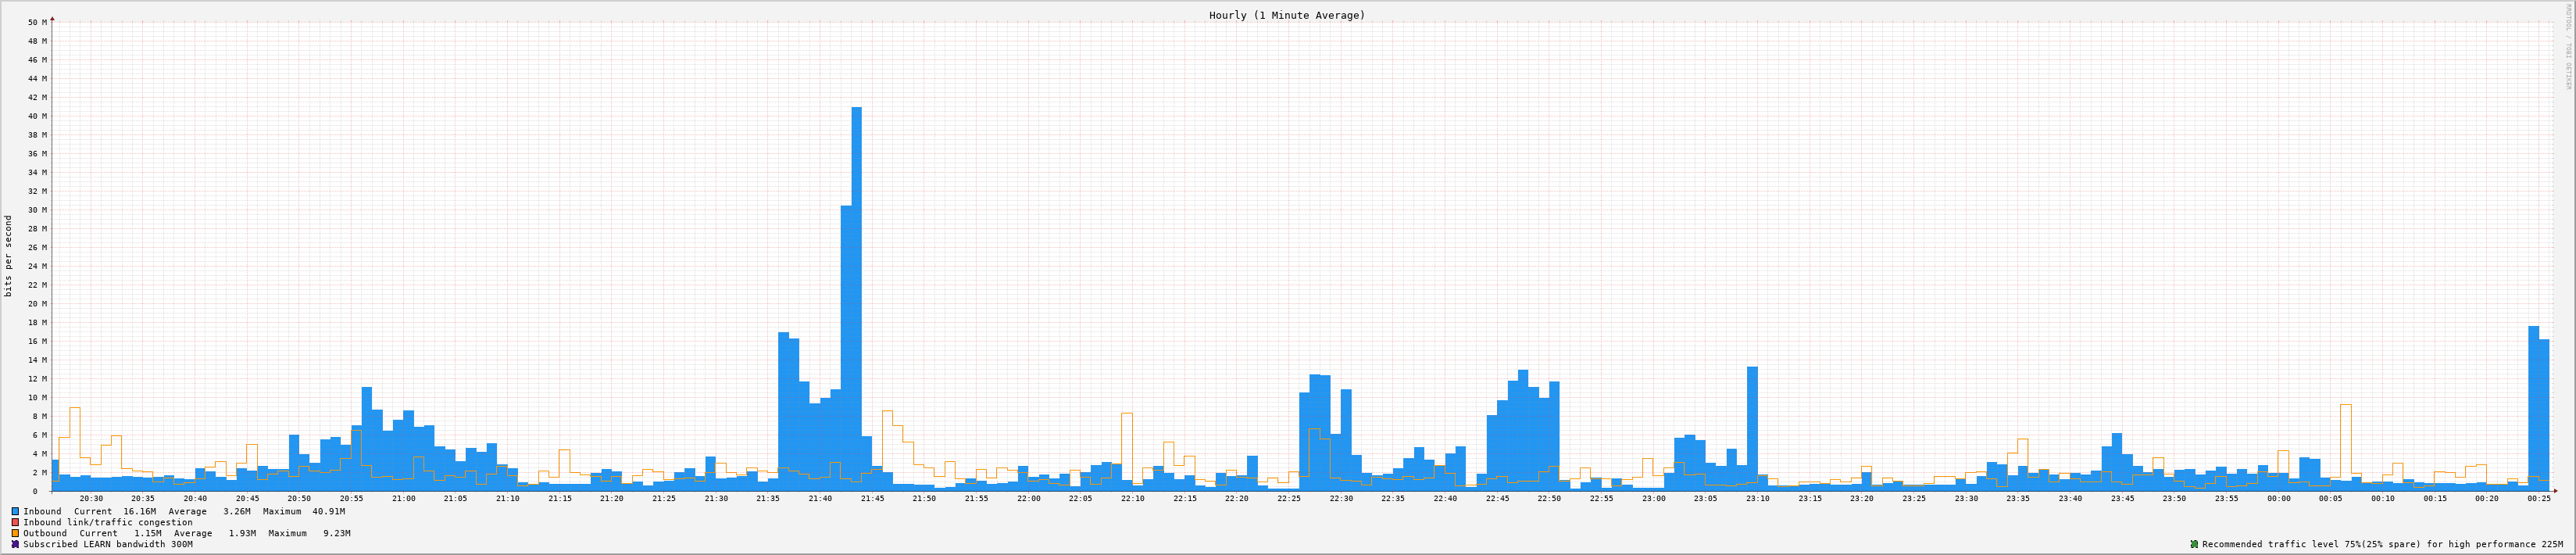
Task: Click the Inbound Maximum 40.91M value
Action: click(328, 511)
